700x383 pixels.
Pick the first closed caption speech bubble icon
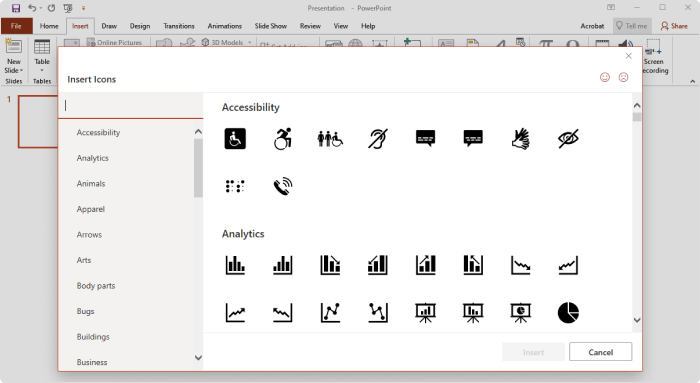tap(425, 138)
